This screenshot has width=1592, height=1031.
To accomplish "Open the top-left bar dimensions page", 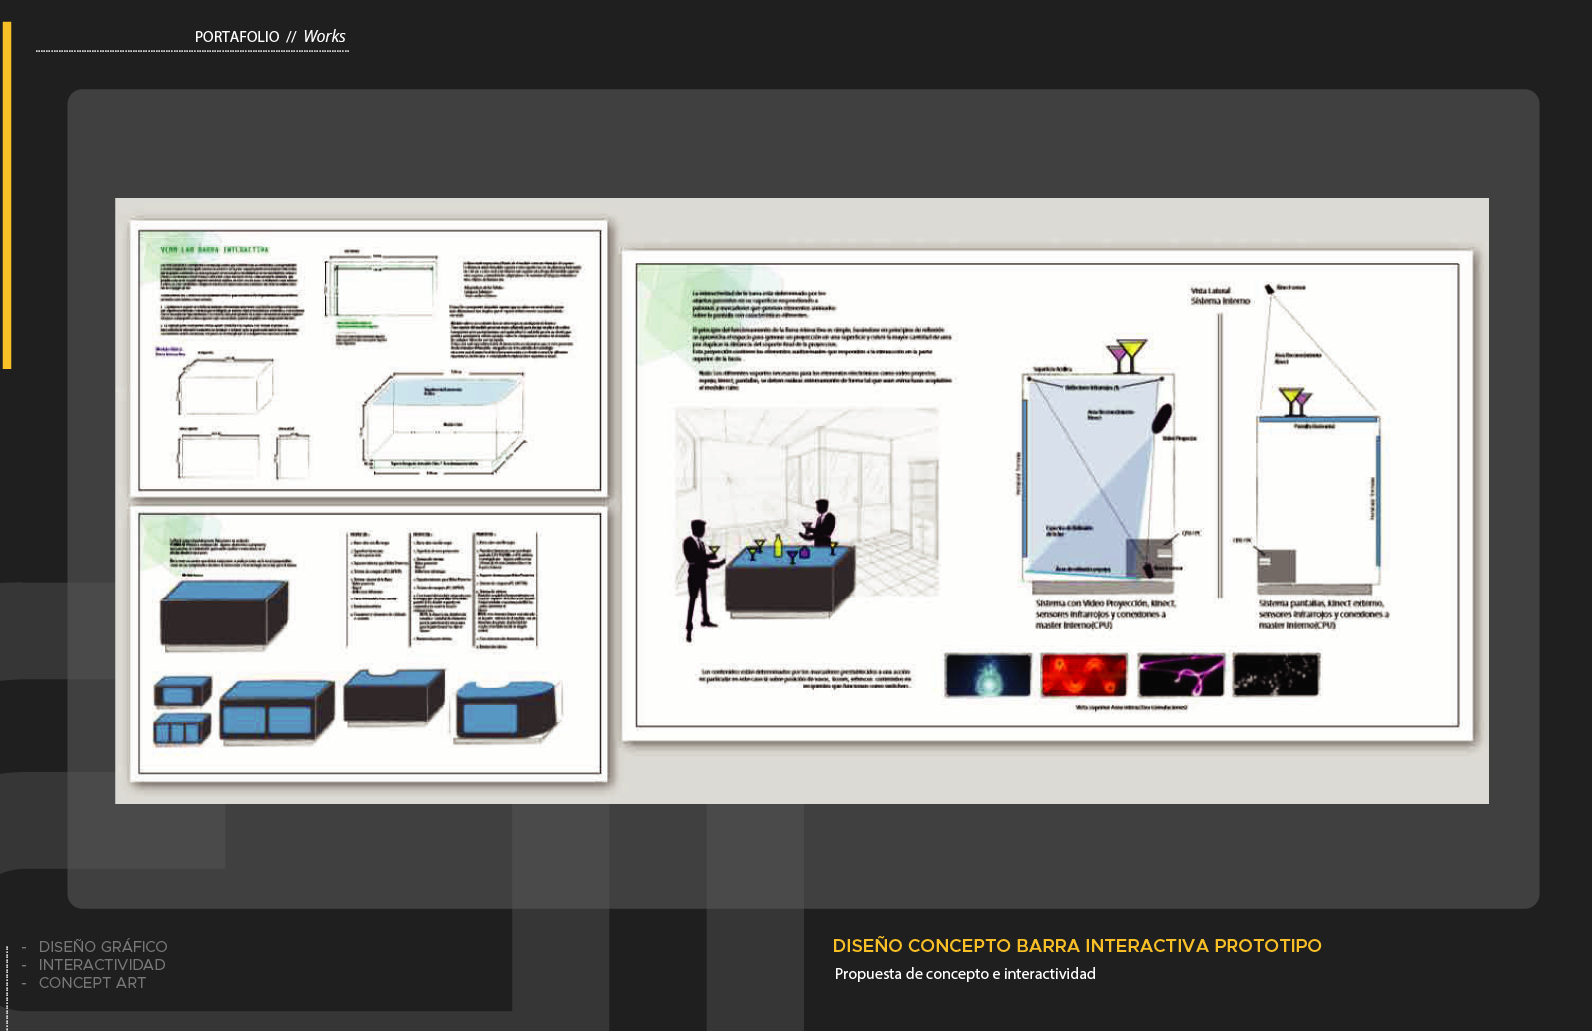I will coord(369,358).
